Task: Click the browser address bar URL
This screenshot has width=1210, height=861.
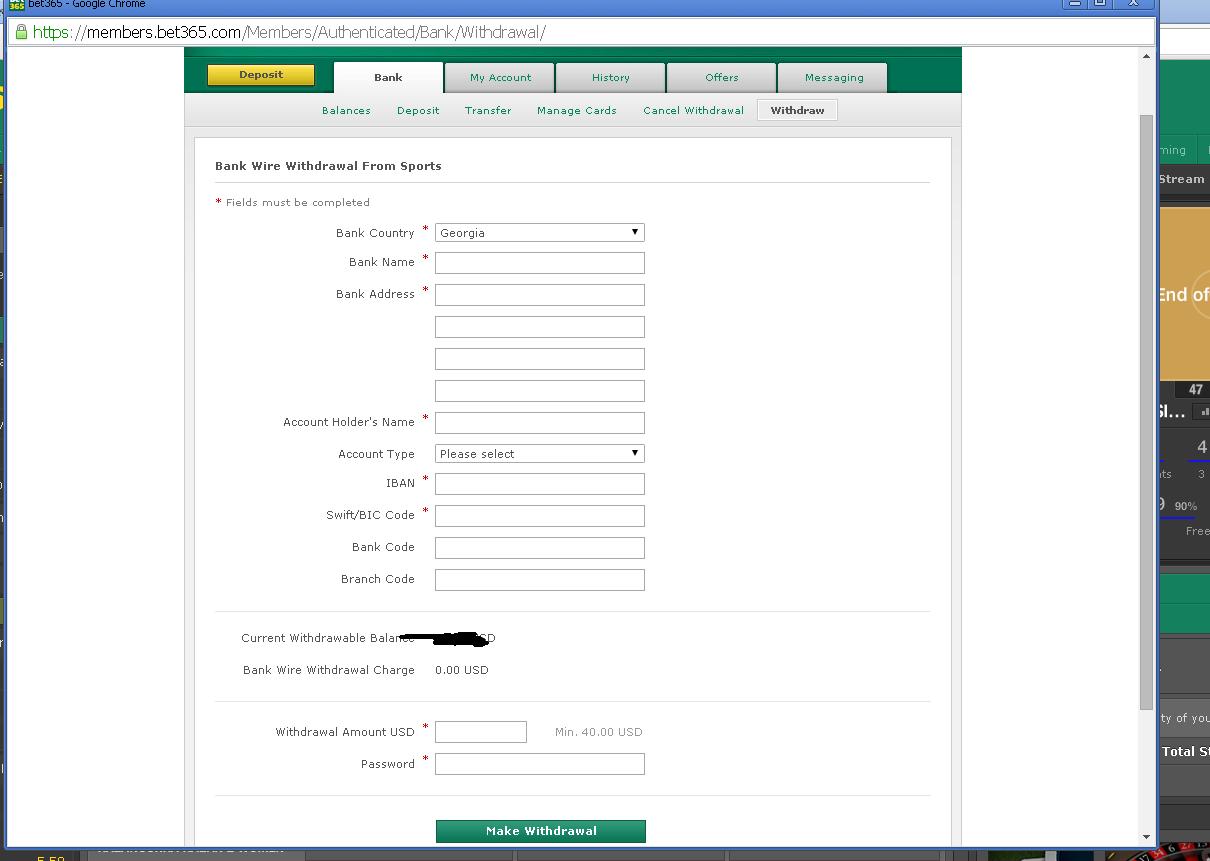Action: tap(289, 32)
